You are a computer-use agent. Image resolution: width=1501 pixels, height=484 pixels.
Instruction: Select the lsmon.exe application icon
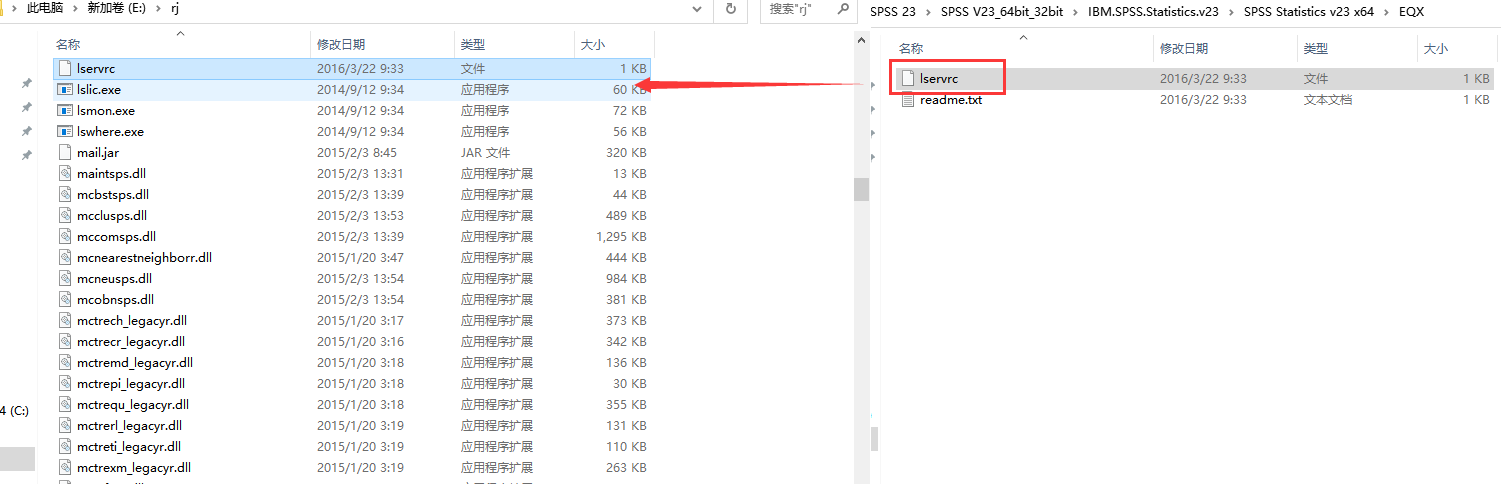(64, 110)
